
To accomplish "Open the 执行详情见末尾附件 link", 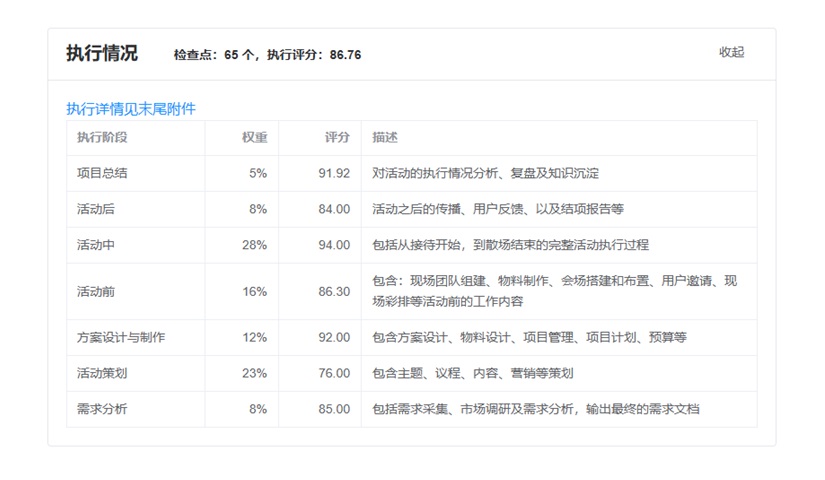I will (131, 109).
